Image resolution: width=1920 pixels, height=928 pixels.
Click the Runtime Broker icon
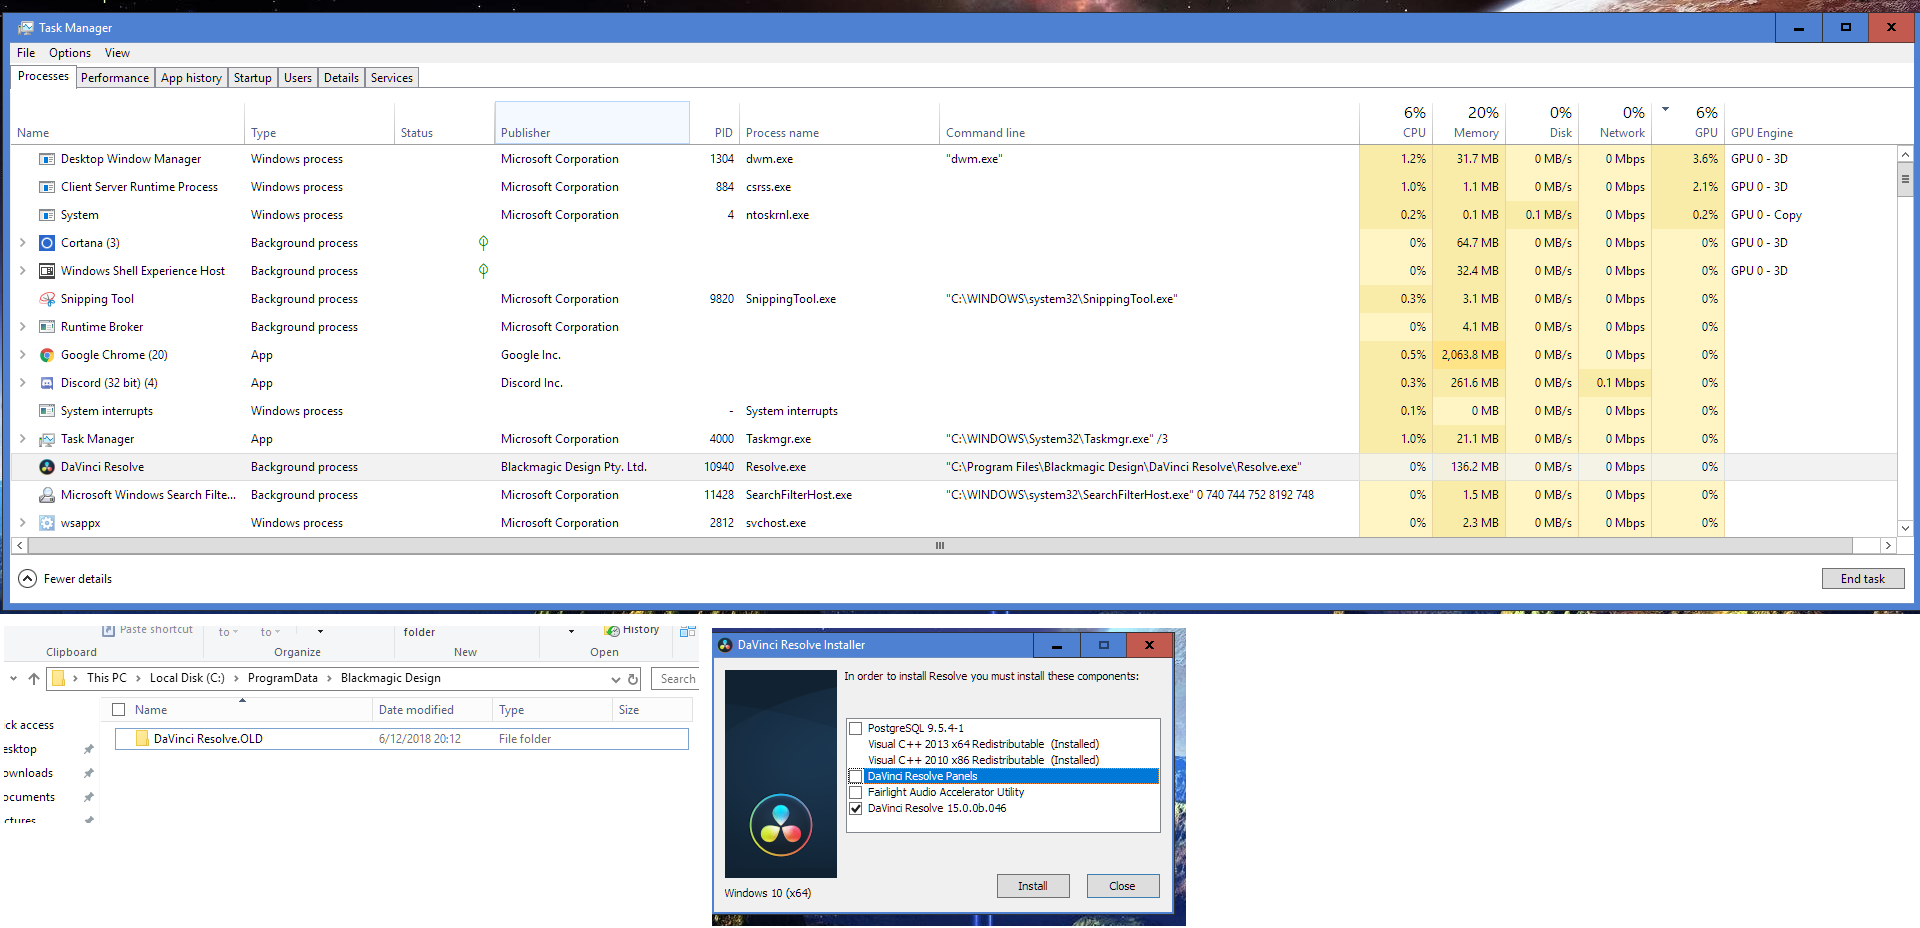(x=47, y=327)
